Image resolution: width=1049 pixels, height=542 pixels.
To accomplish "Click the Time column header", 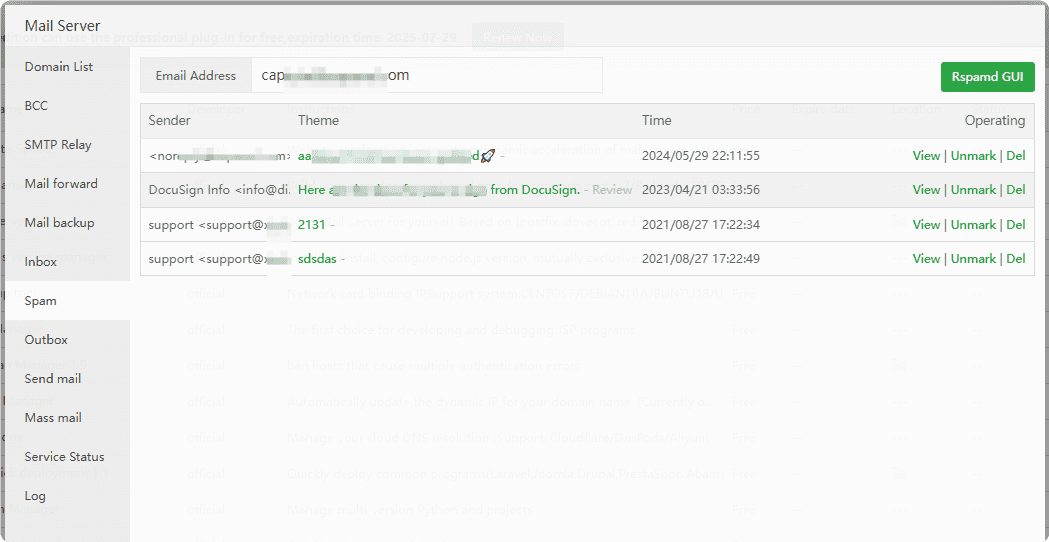I will pos(657,120).
